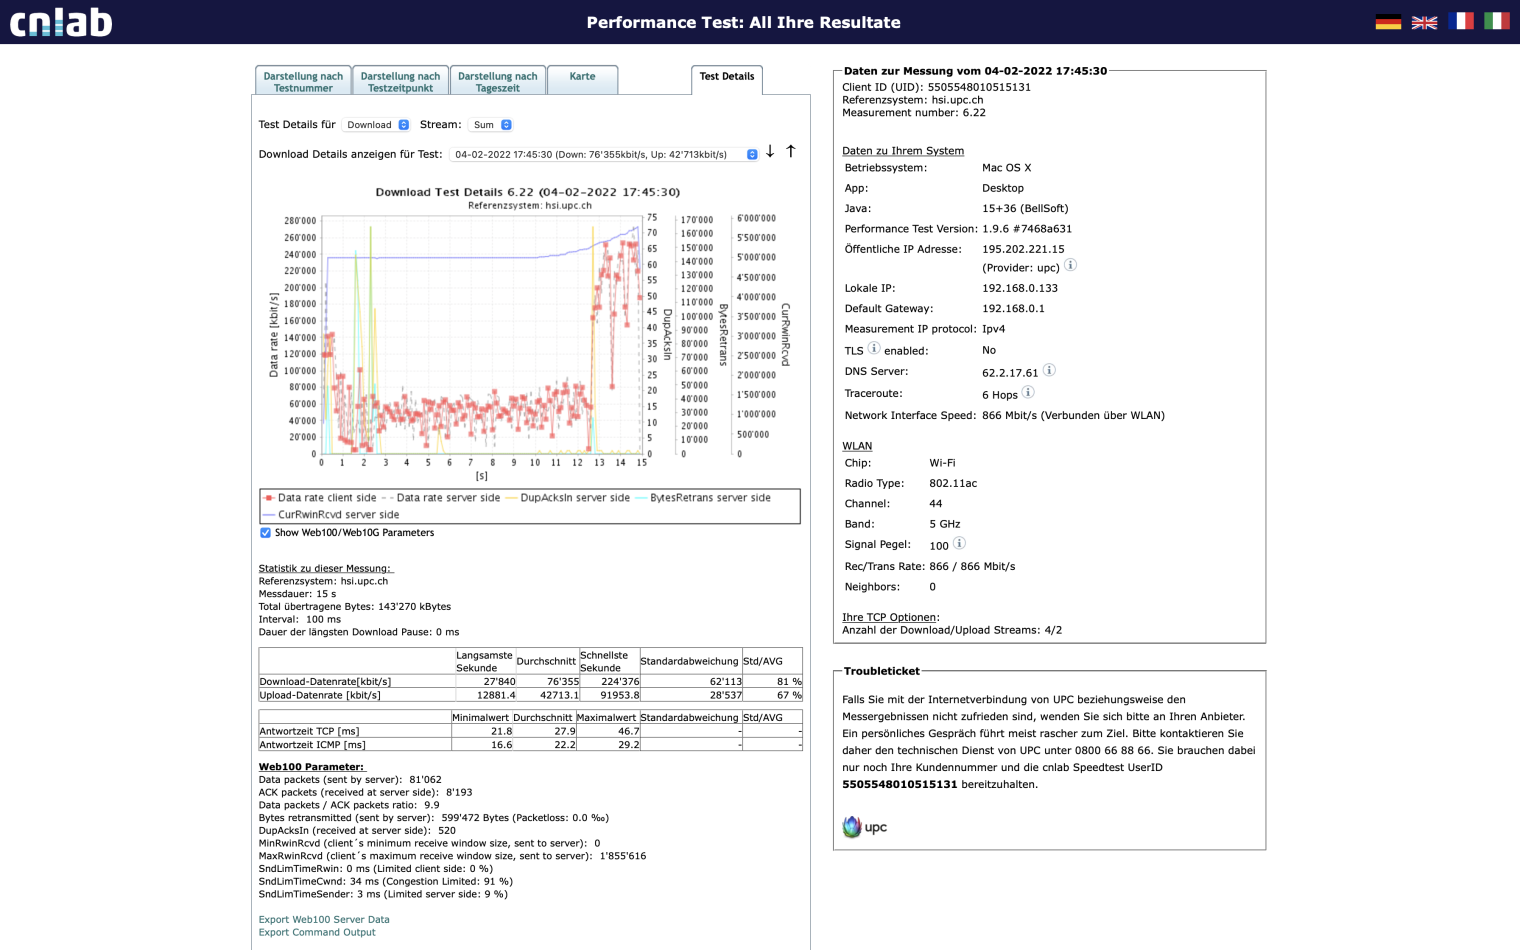Image resolution: width=1520 pixels, height=950 pixels.
Task: Select the French flag language icon
Action: pos(1460,21)
